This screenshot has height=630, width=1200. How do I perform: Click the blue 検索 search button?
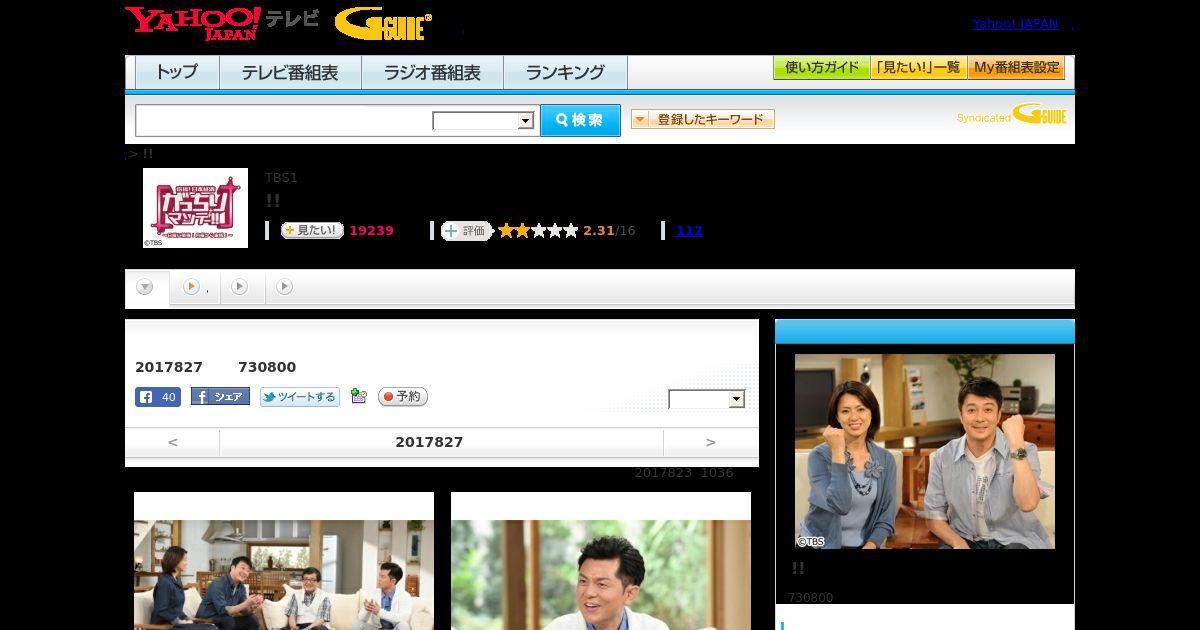[580, 120]
